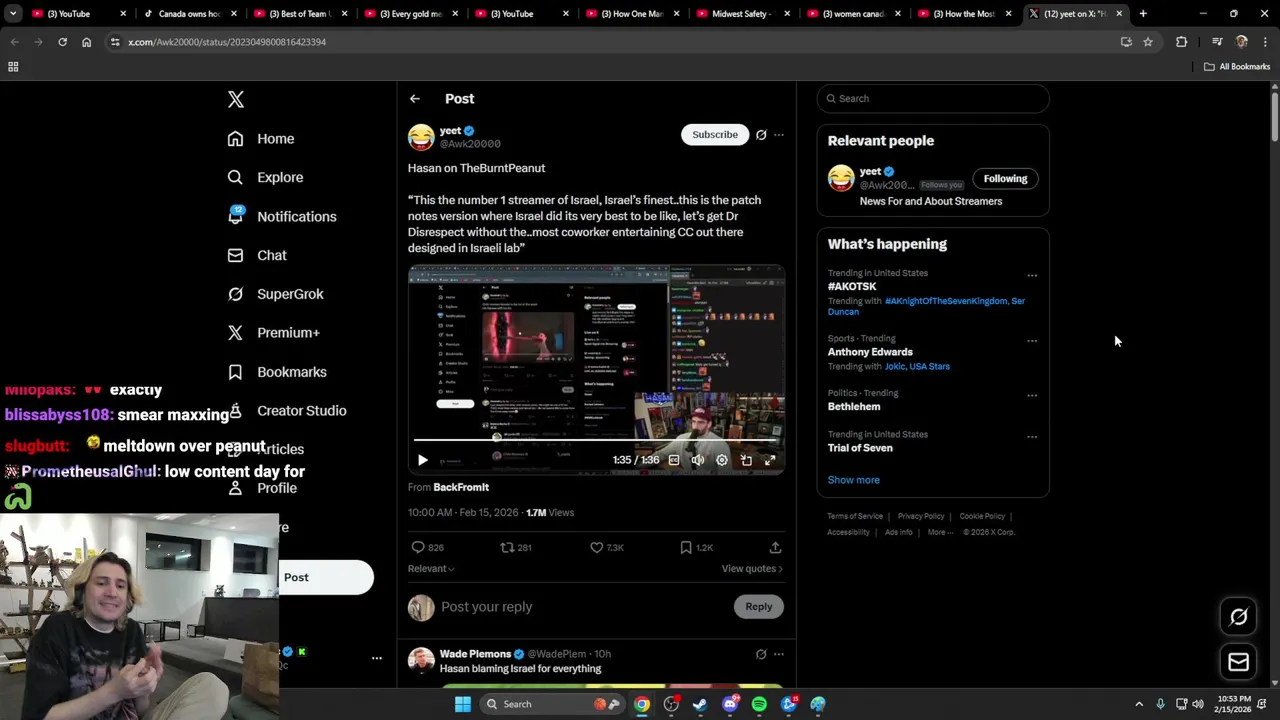Screen dimensions: 1280x720
Task: Open media controls icon in Chrome toolbar
Action: pyautogui.click(x=1217, y=42)
